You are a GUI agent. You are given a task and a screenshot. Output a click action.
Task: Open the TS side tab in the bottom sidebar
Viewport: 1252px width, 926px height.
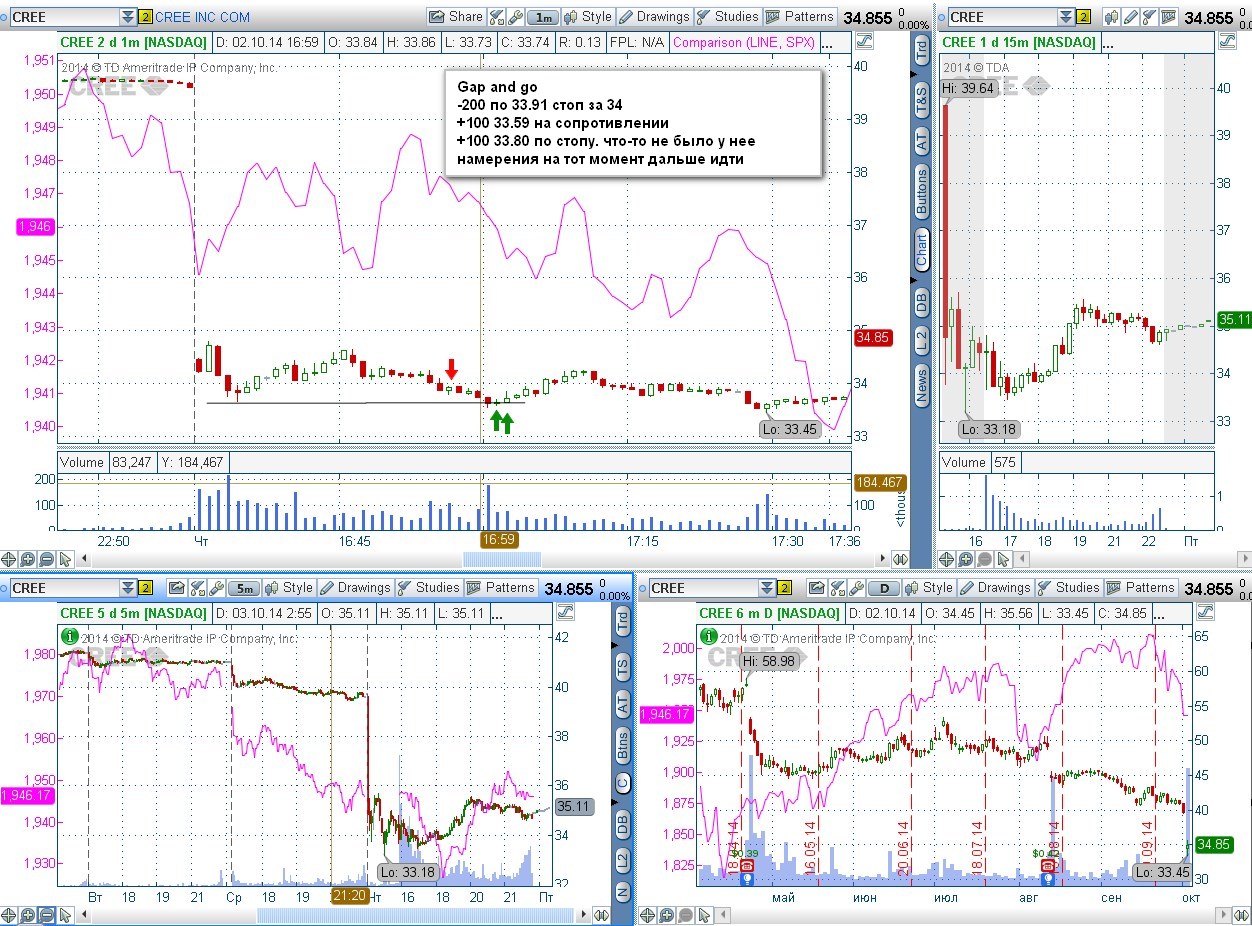coord(623,667)
